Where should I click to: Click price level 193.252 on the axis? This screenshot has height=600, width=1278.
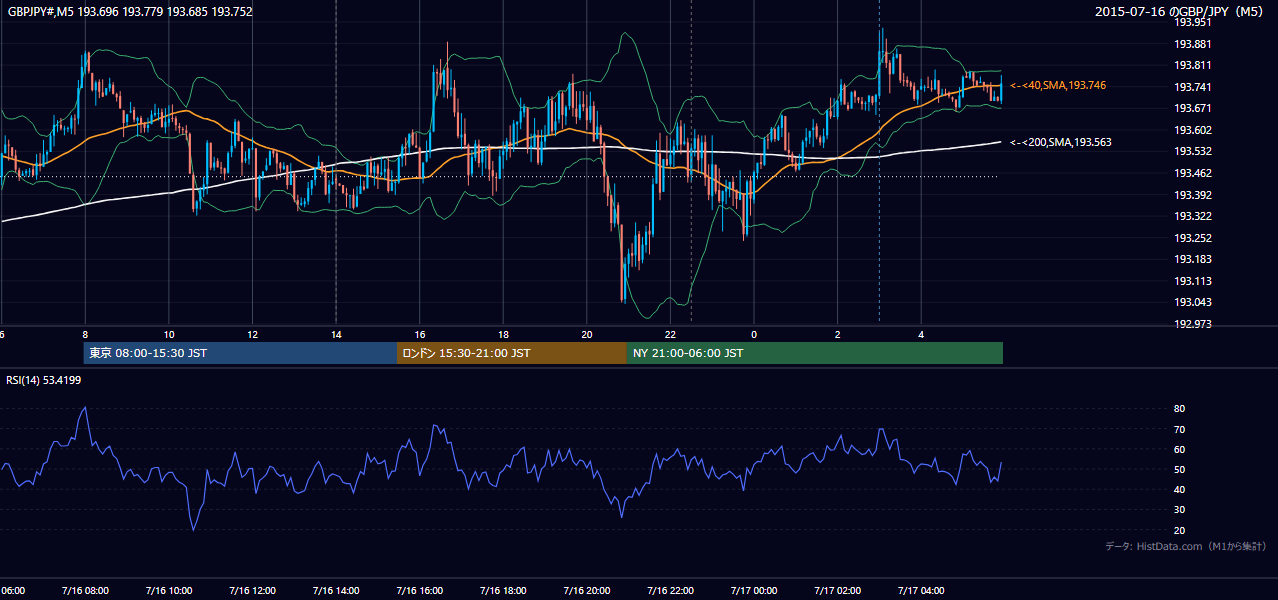coord(1193,238)
